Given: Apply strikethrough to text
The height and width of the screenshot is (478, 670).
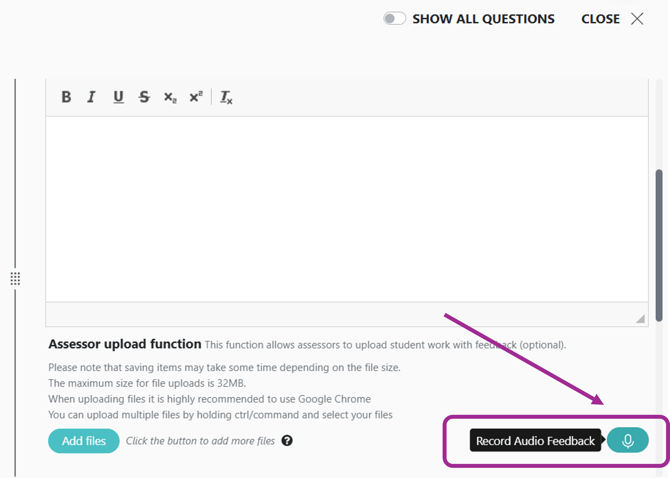Looking at the screenshot, I should click(144, 97).
